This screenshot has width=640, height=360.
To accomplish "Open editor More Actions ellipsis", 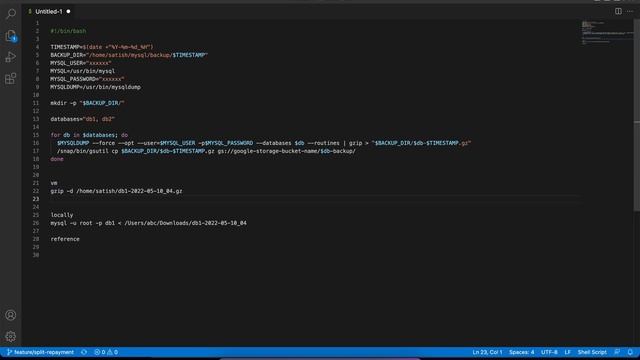I will coord(630,11).
